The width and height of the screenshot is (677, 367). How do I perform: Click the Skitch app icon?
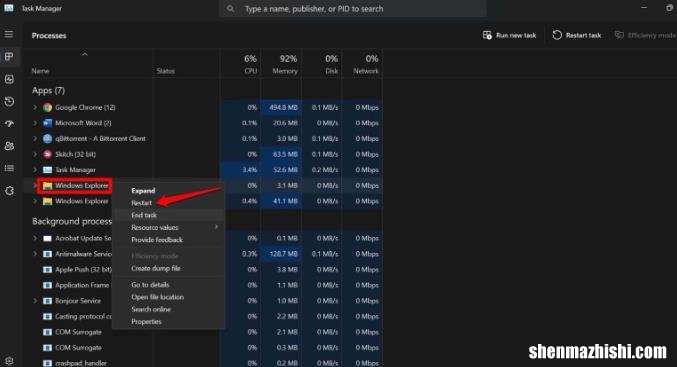(47, 154)
